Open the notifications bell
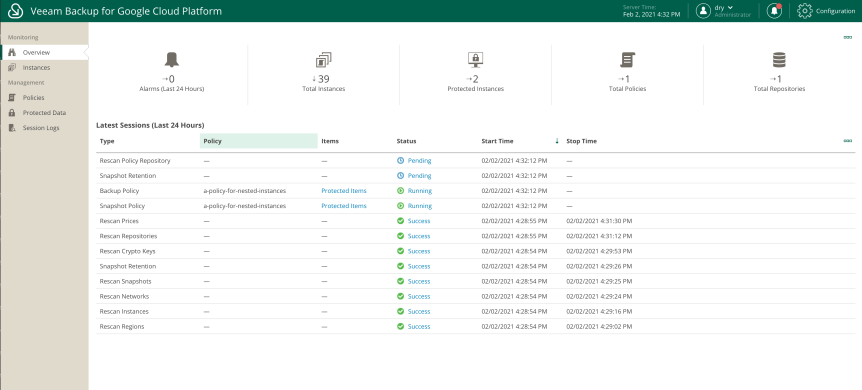 (774, 11)
